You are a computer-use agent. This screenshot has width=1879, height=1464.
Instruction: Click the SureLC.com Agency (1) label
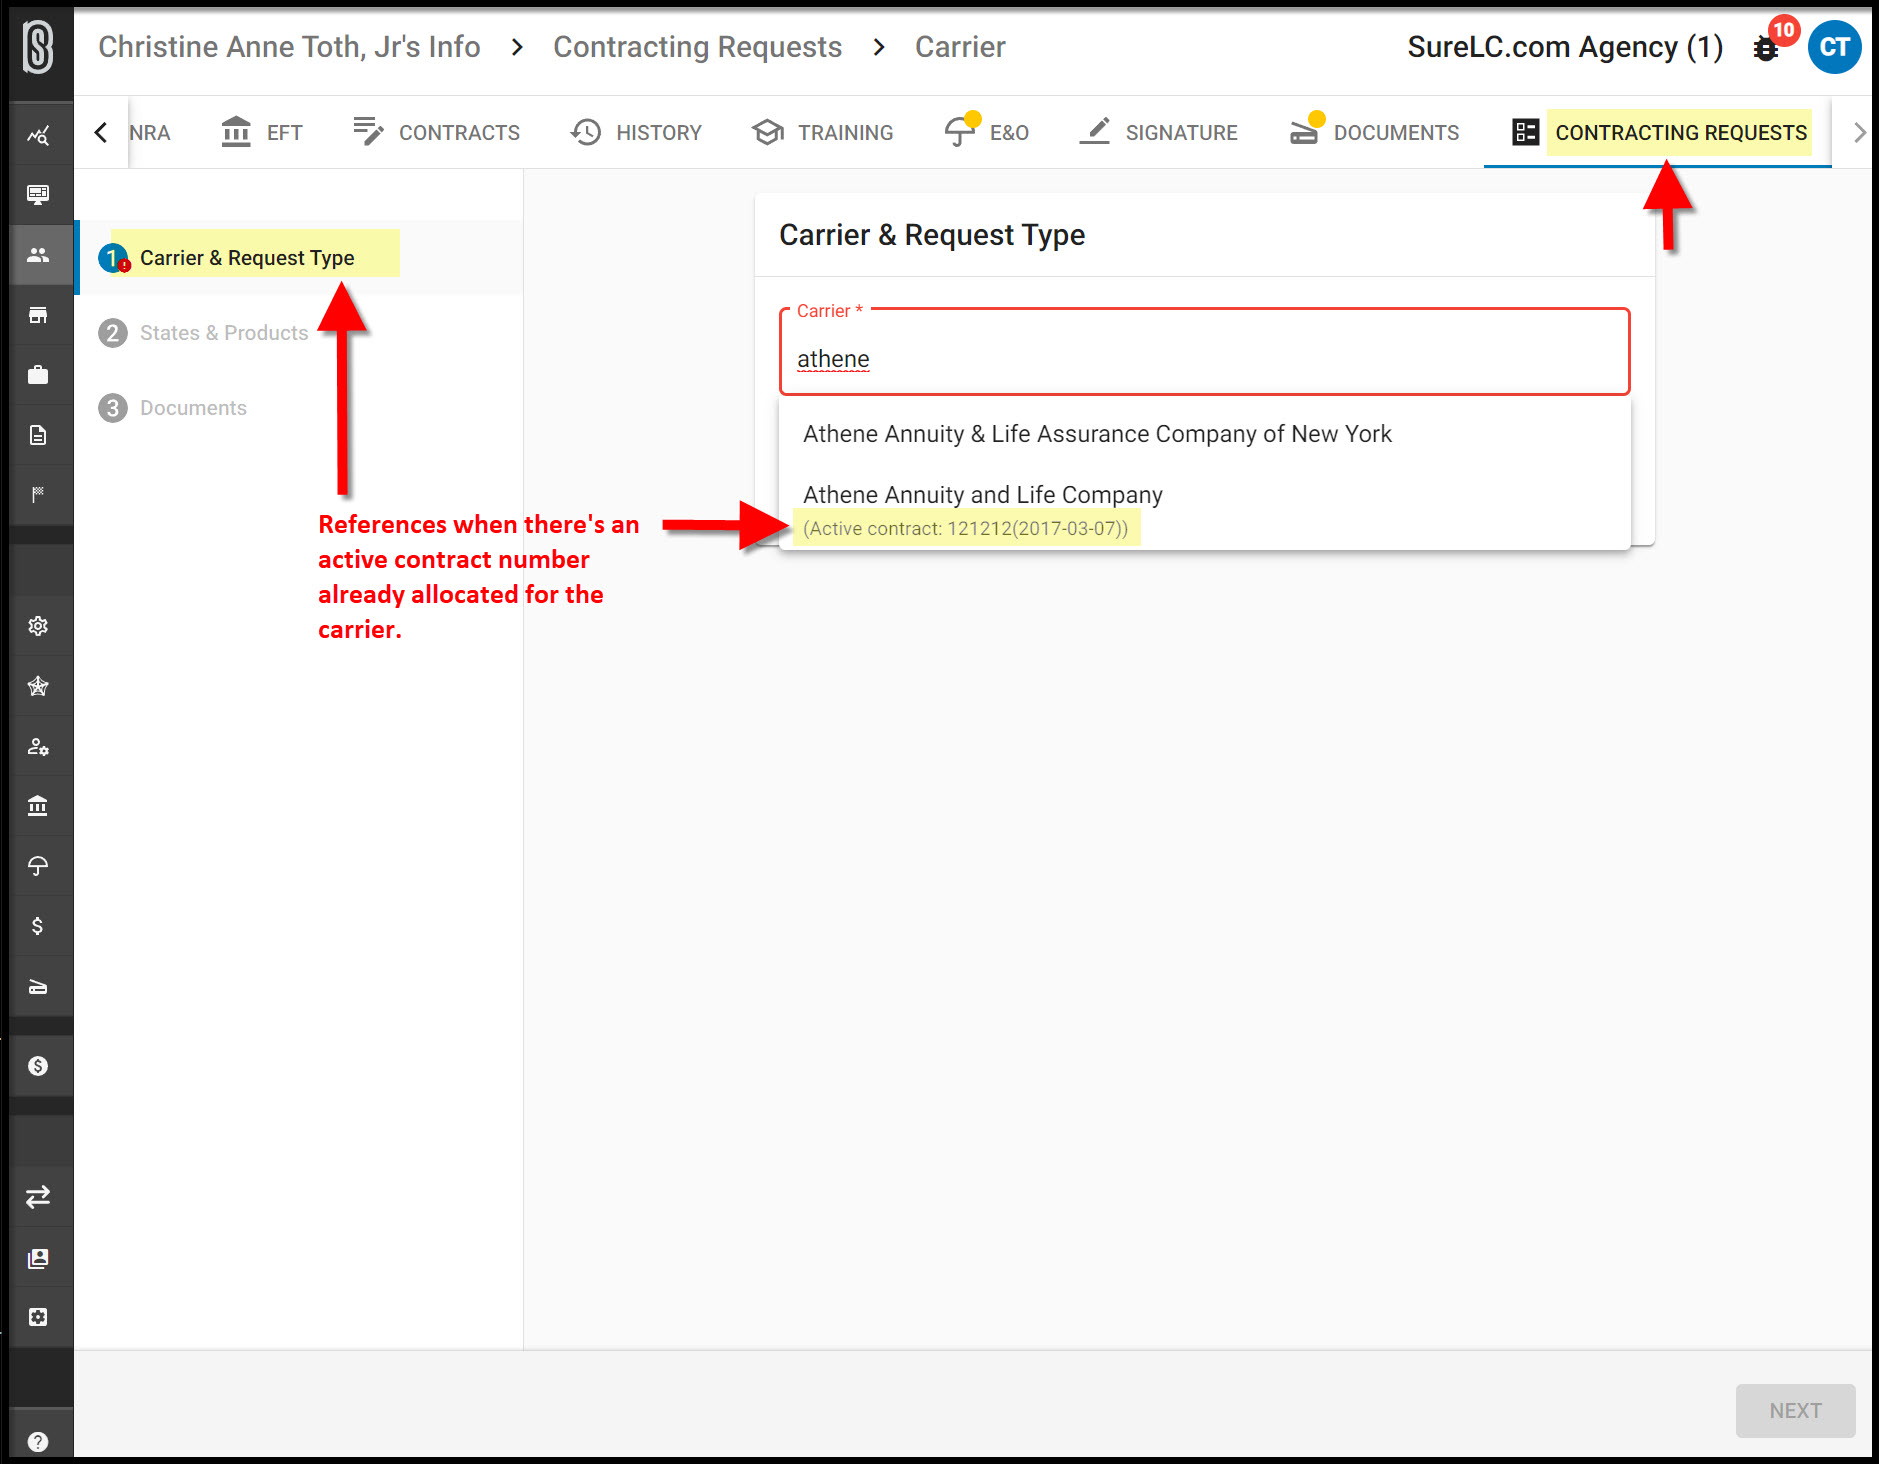[1565, 47]
